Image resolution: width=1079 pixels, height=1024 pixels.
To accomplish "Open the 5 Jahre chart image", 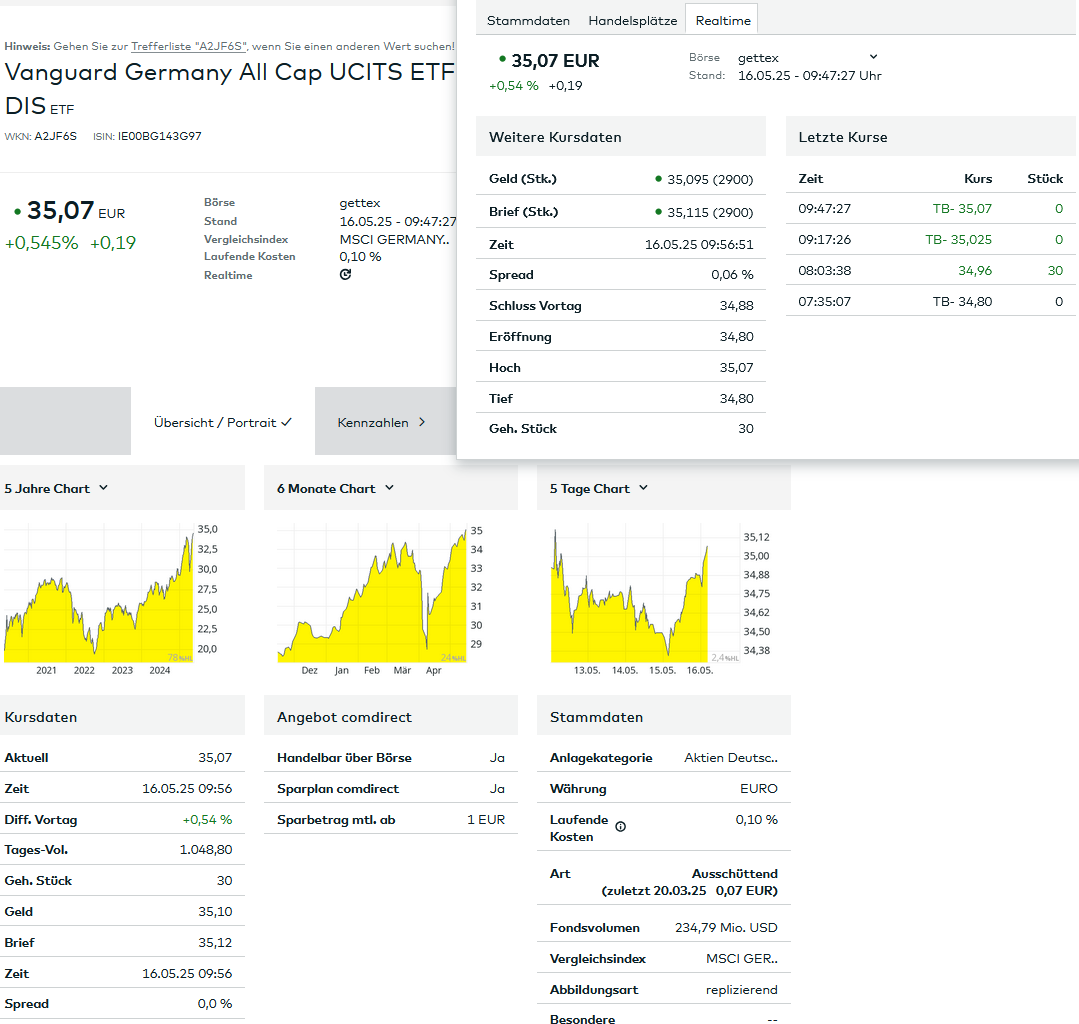I will click(x=111, y=599).
